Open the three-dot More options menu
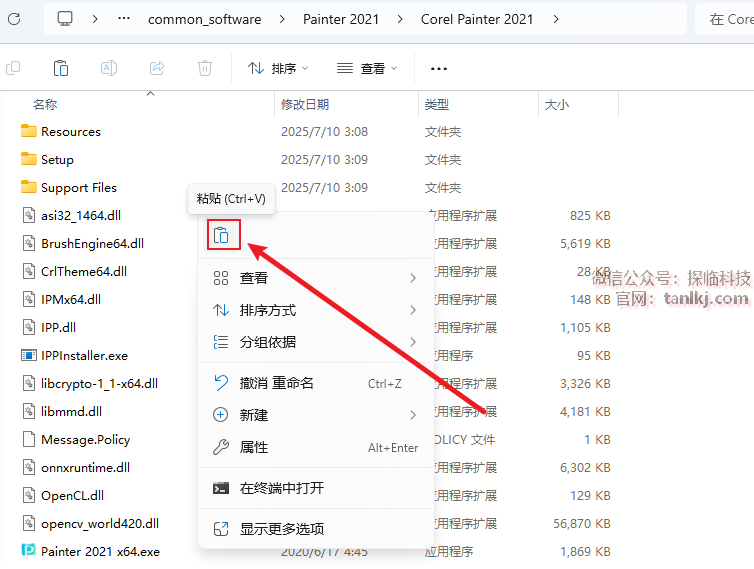Image resolution: width=754 pixels, height=569 pixels. pos(438,68)
